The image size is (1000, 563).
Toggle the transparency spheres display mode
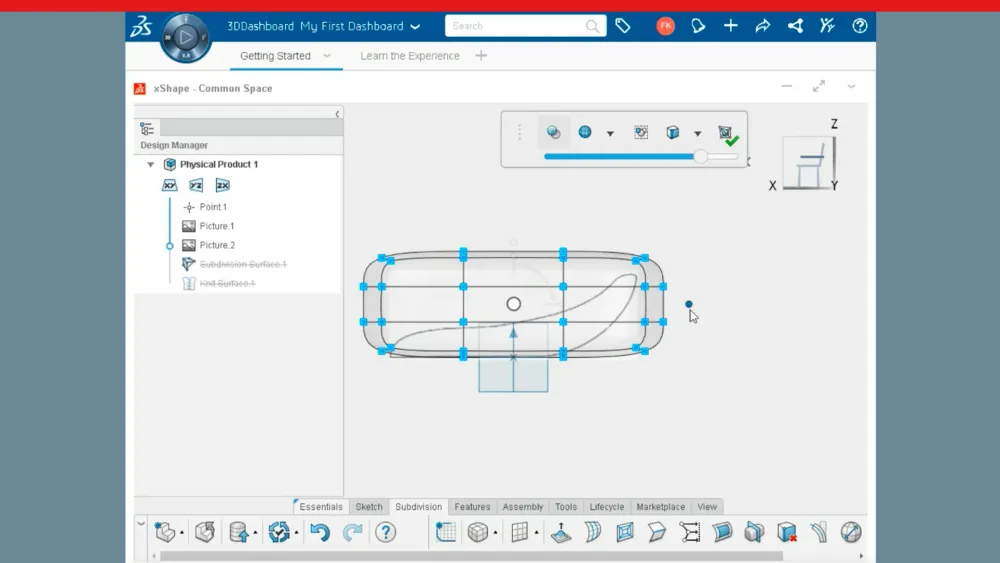pos(553,132)
